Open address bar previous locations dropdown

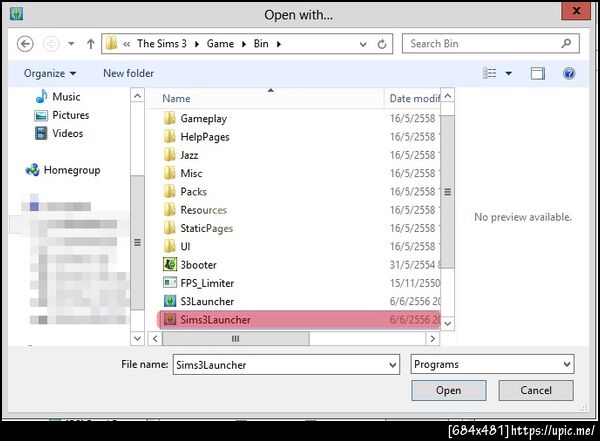363,44
